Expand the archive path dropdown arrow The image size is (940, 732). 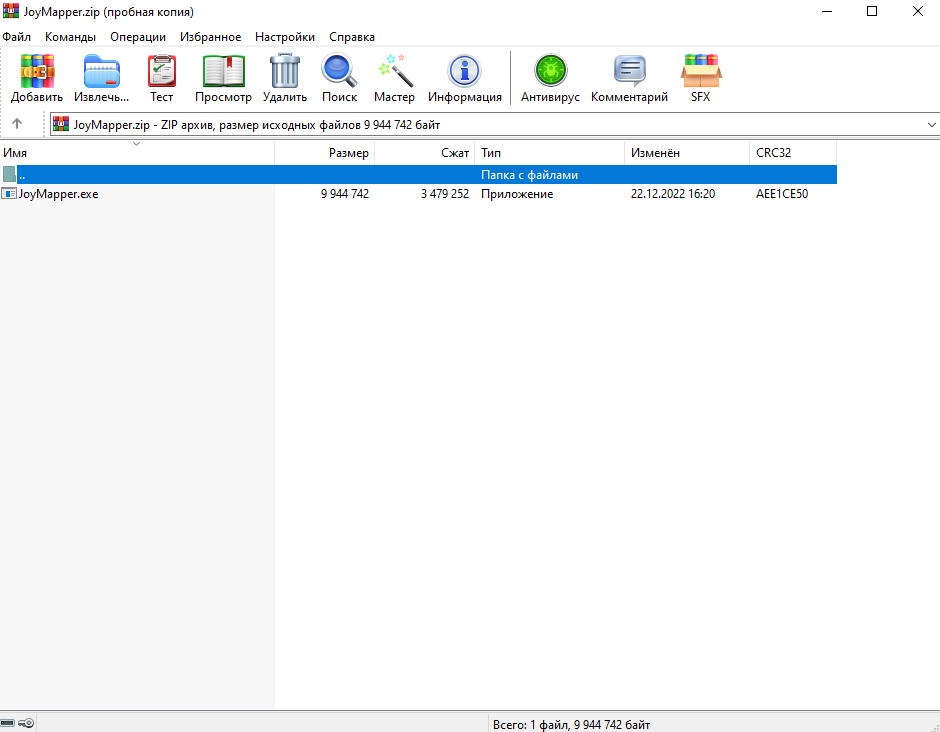[930, 125]
